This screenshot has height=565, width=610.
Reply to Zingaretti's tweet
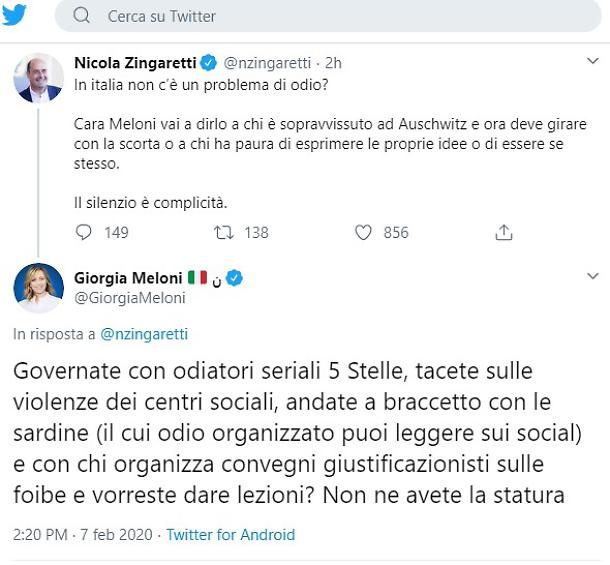85,232
